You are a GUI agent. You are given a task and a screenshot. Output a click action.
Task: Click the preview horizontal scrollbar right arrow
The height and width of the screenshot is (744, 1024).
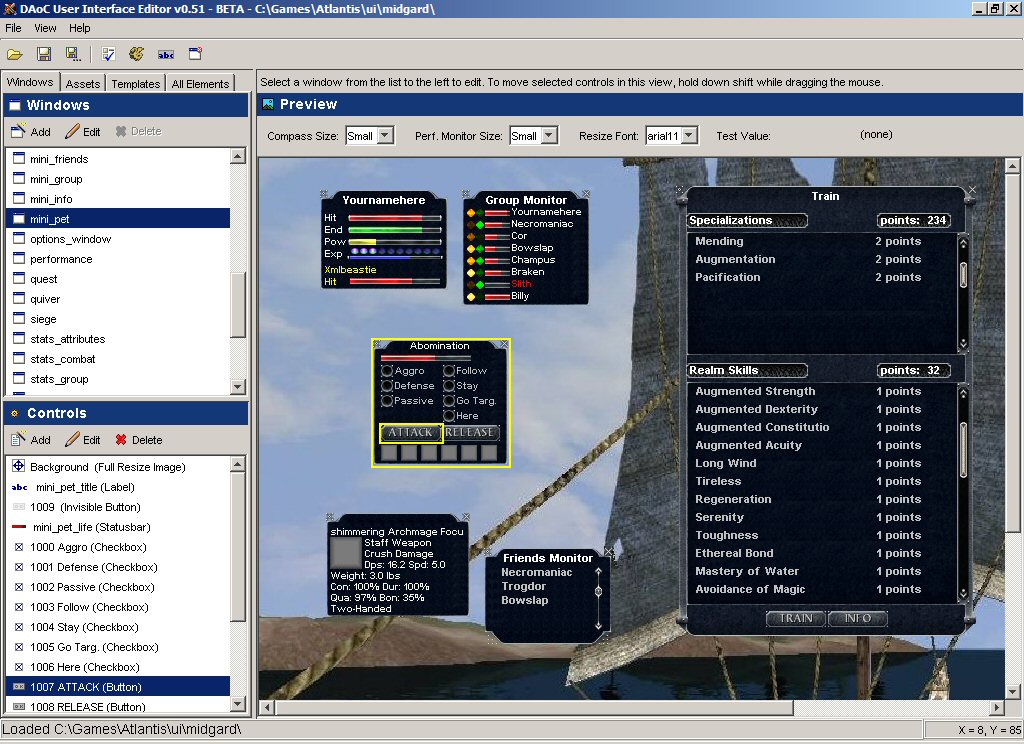pos(997,707)
